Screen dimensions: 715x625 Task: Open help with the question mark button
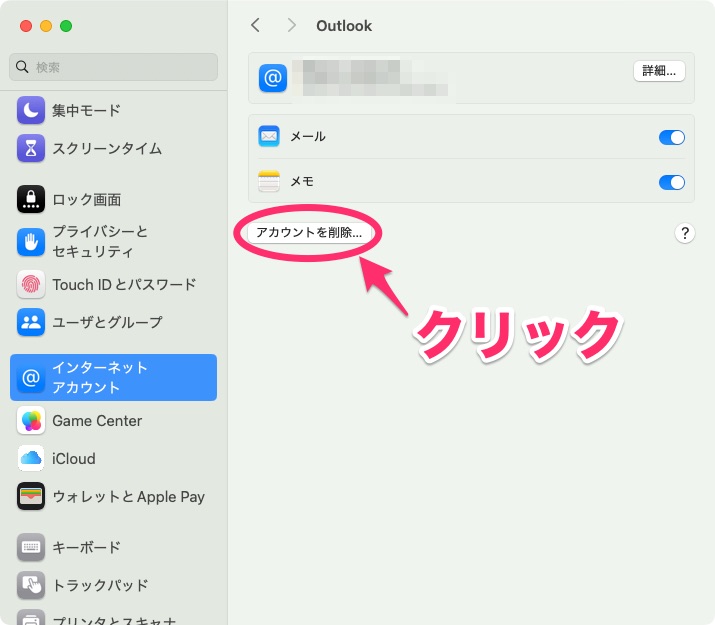coord(684,233)
